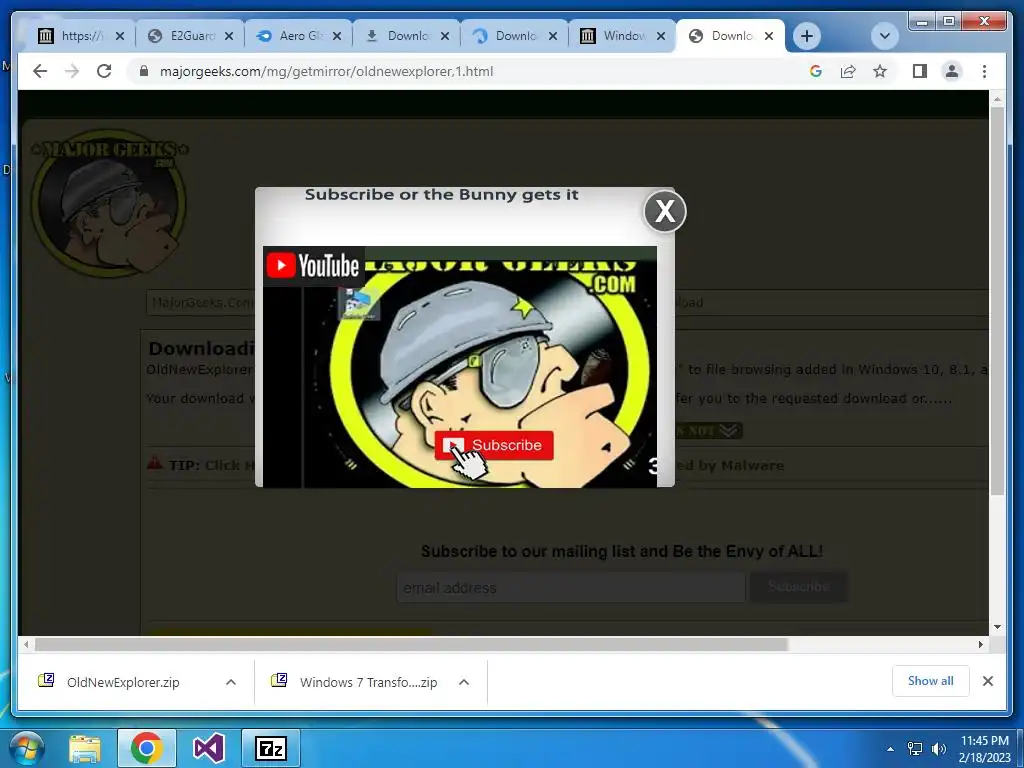Screen dimensions: 1024x768
Task: Click the scroll left arrow
Action: pyautogui.click(x=26, y=645)
